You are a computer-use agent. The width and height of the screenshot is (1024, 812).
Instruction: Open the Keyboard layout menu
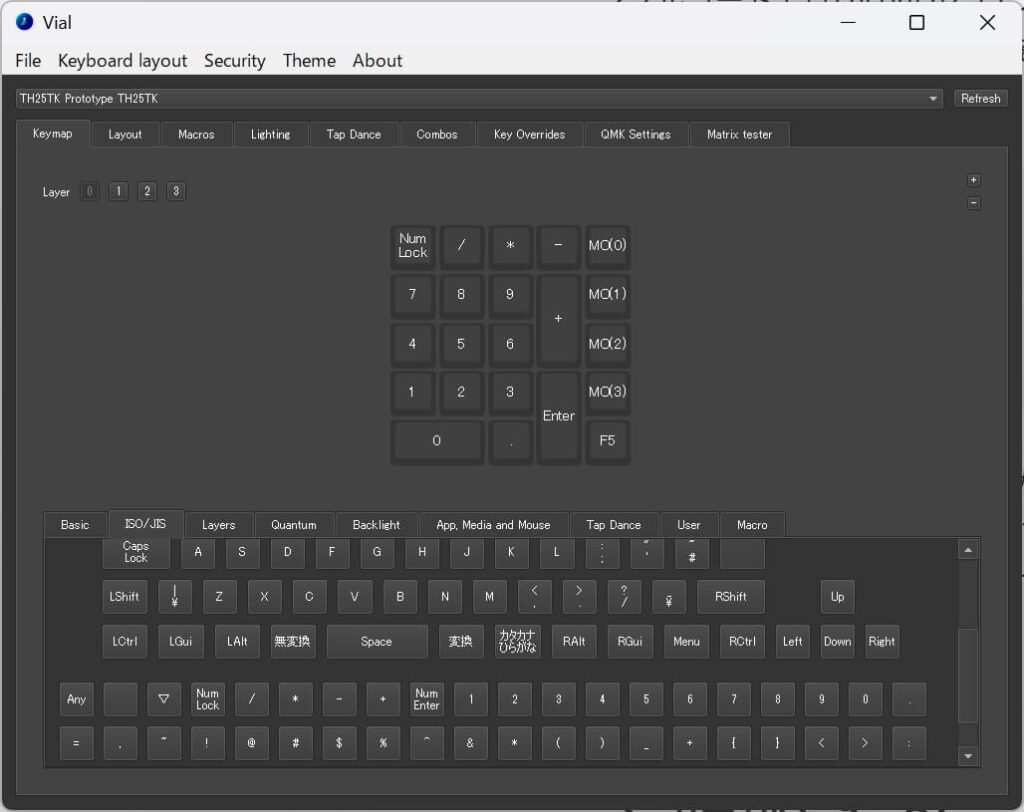point(122,61)
